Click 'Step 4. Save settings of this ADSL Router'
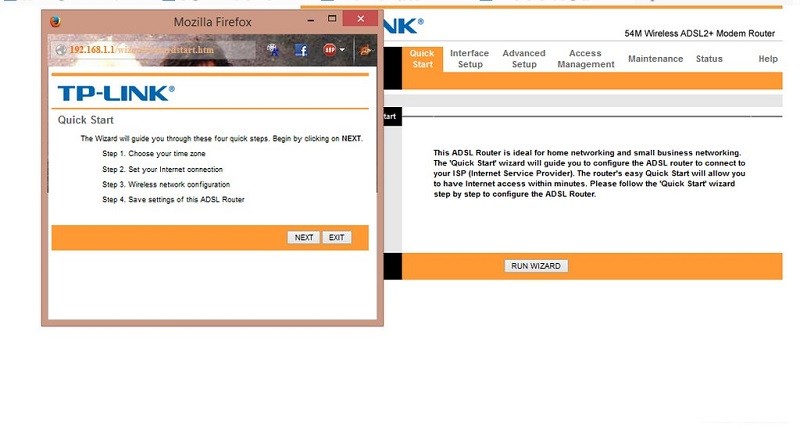 click(x=173, y=199)
